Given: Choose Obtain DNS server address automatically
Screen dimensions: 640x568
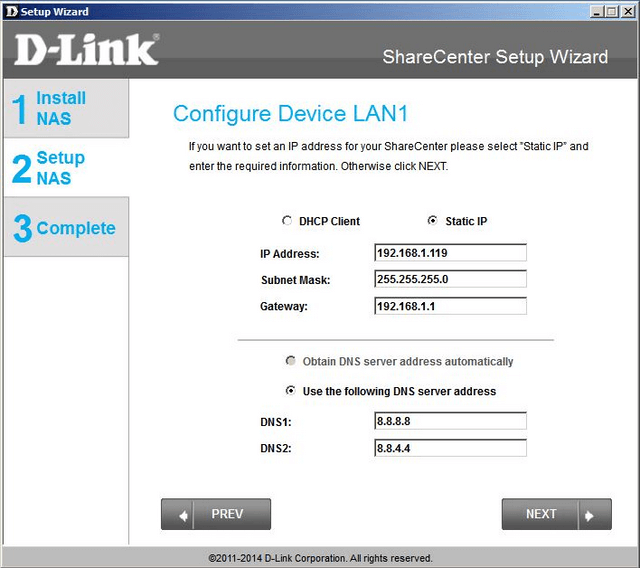Looking at the screenshot, I should click(x=291, y=361).
